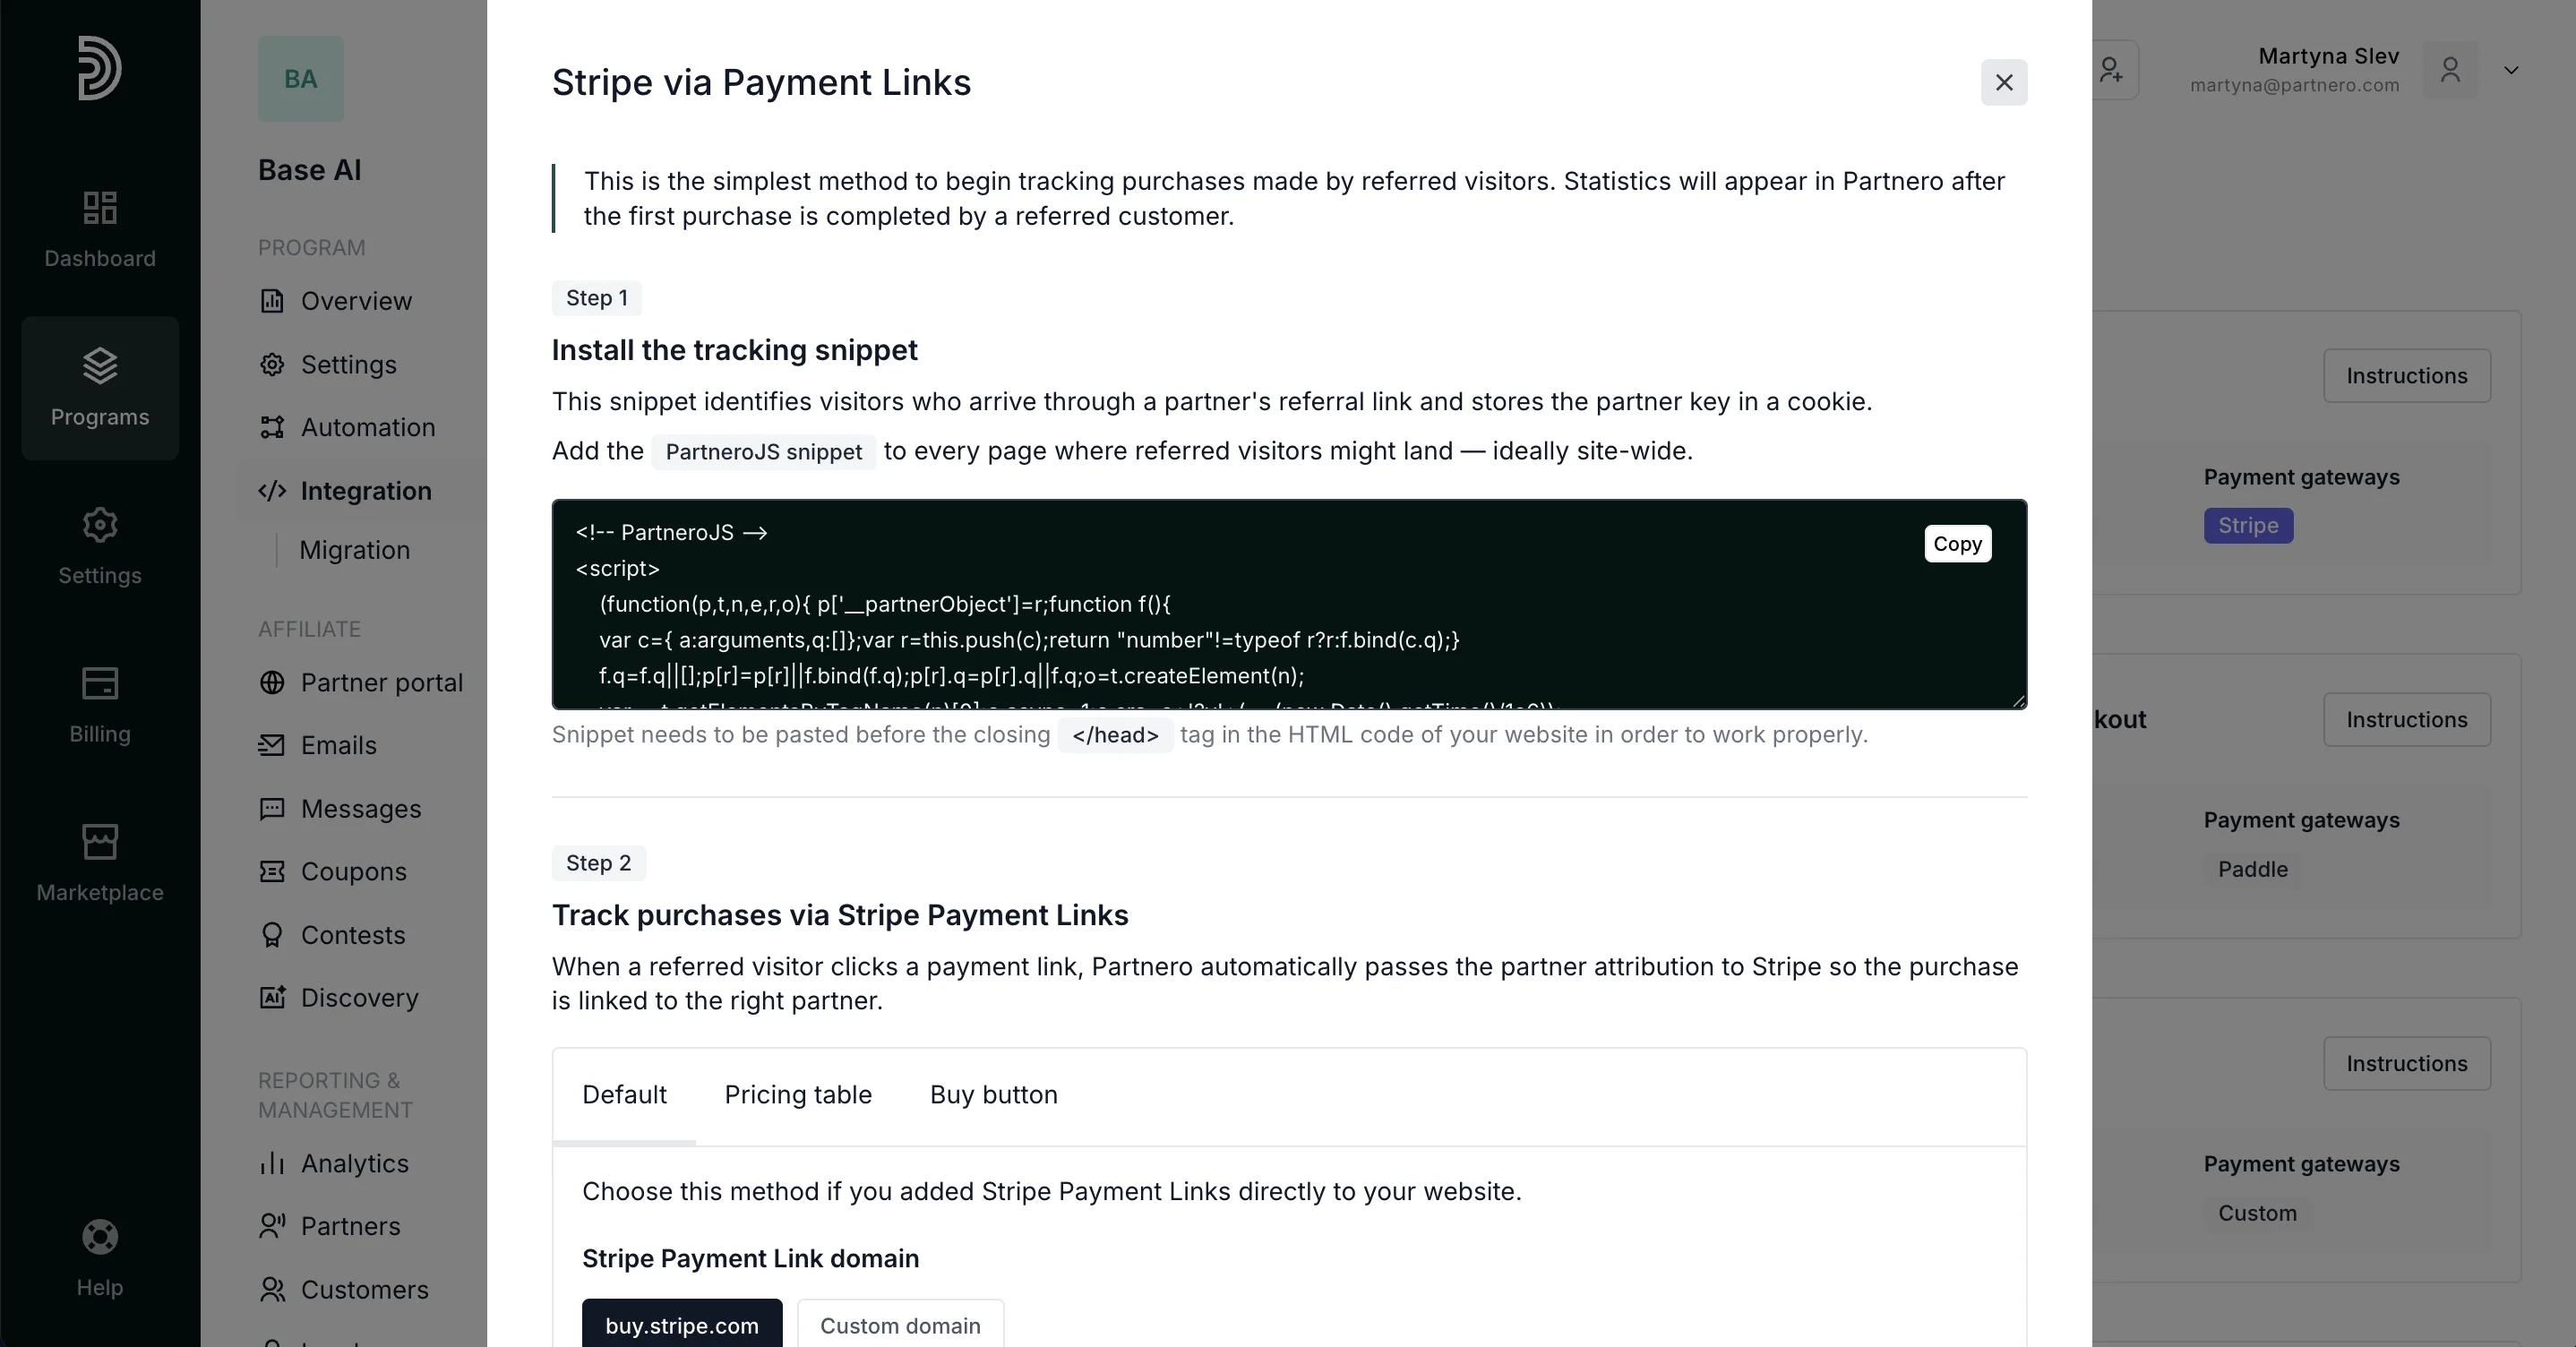Switch to the Buy button tab

point(993,1095)
